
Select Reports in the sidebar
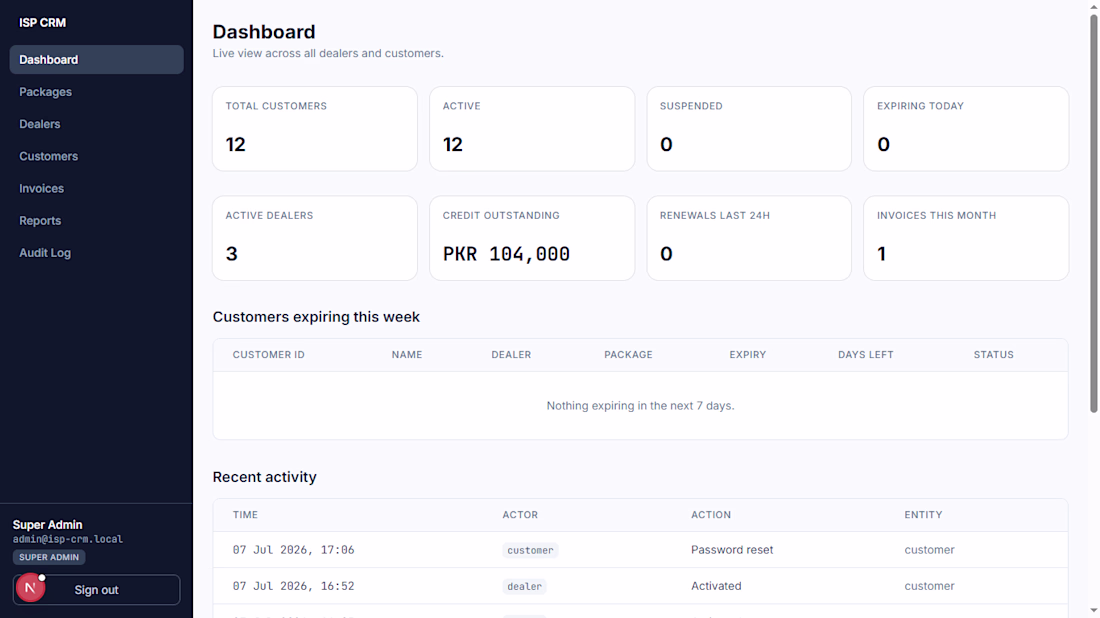click(97, 221)
